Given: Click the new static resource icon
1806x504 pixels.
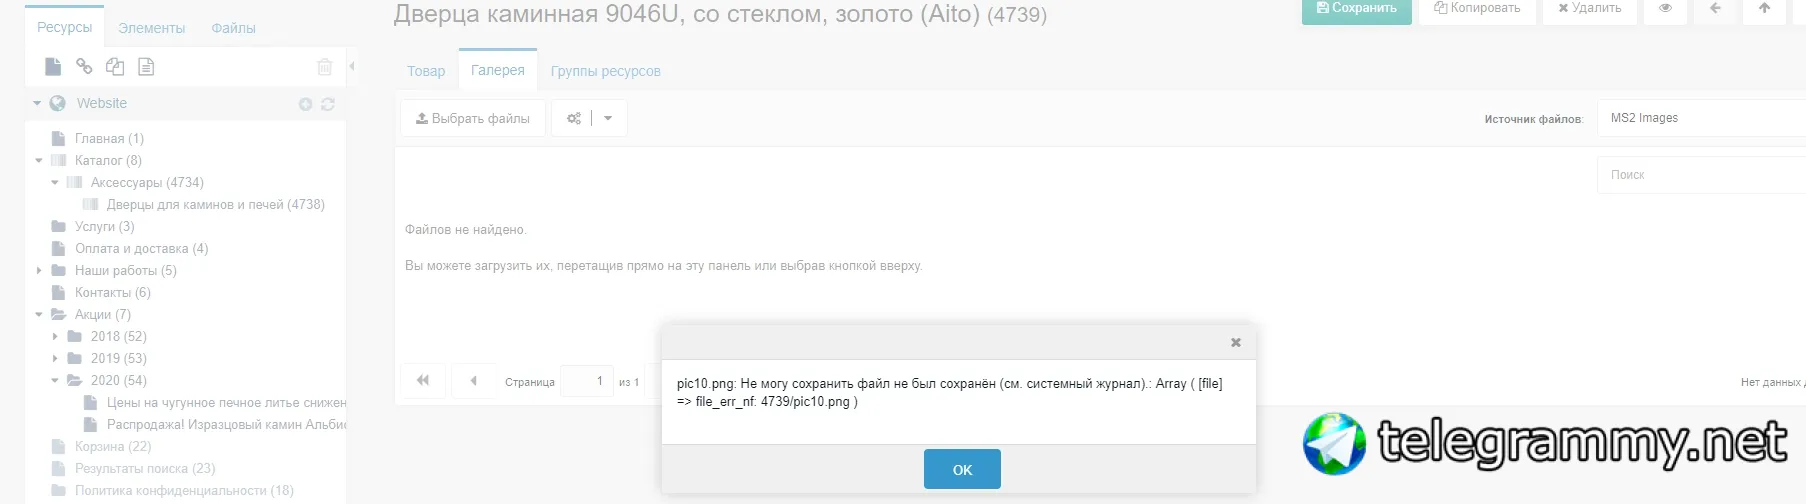Looking at the screenshot, I should click(x=146, y=67).
